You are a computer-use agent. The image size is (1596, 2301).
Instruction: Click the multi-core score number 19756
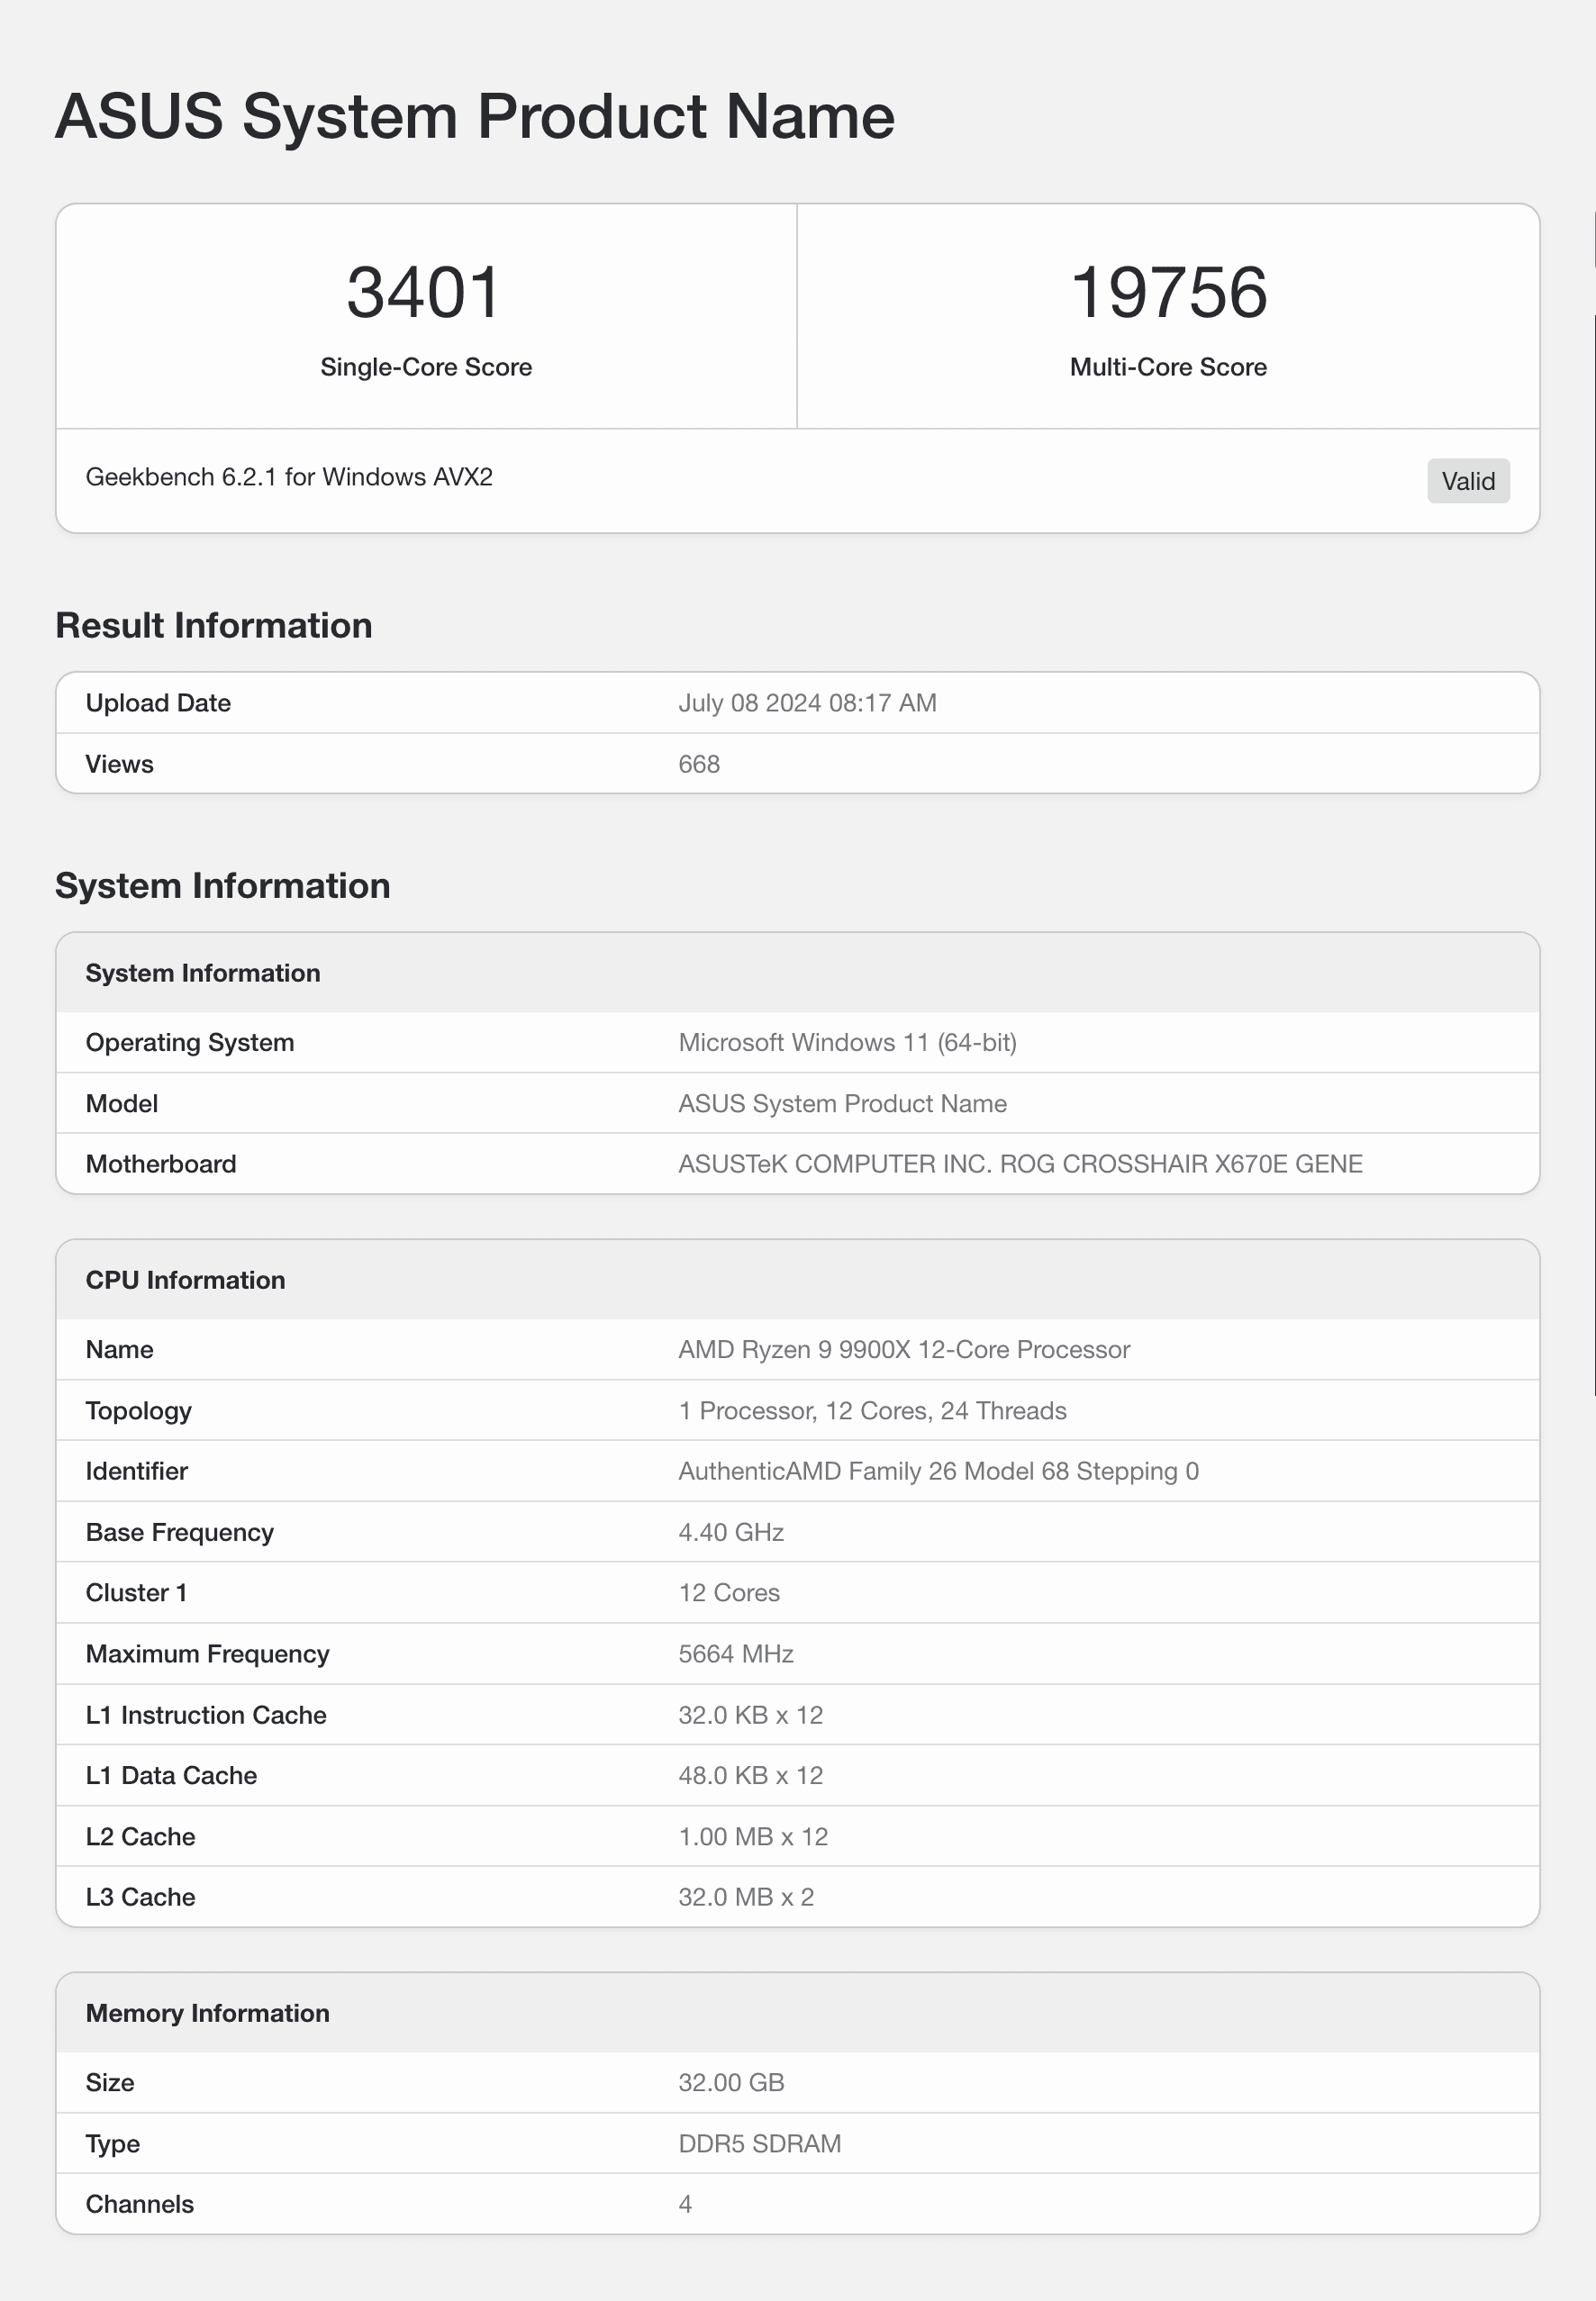pyautogui.click(x=1168, y=293)
